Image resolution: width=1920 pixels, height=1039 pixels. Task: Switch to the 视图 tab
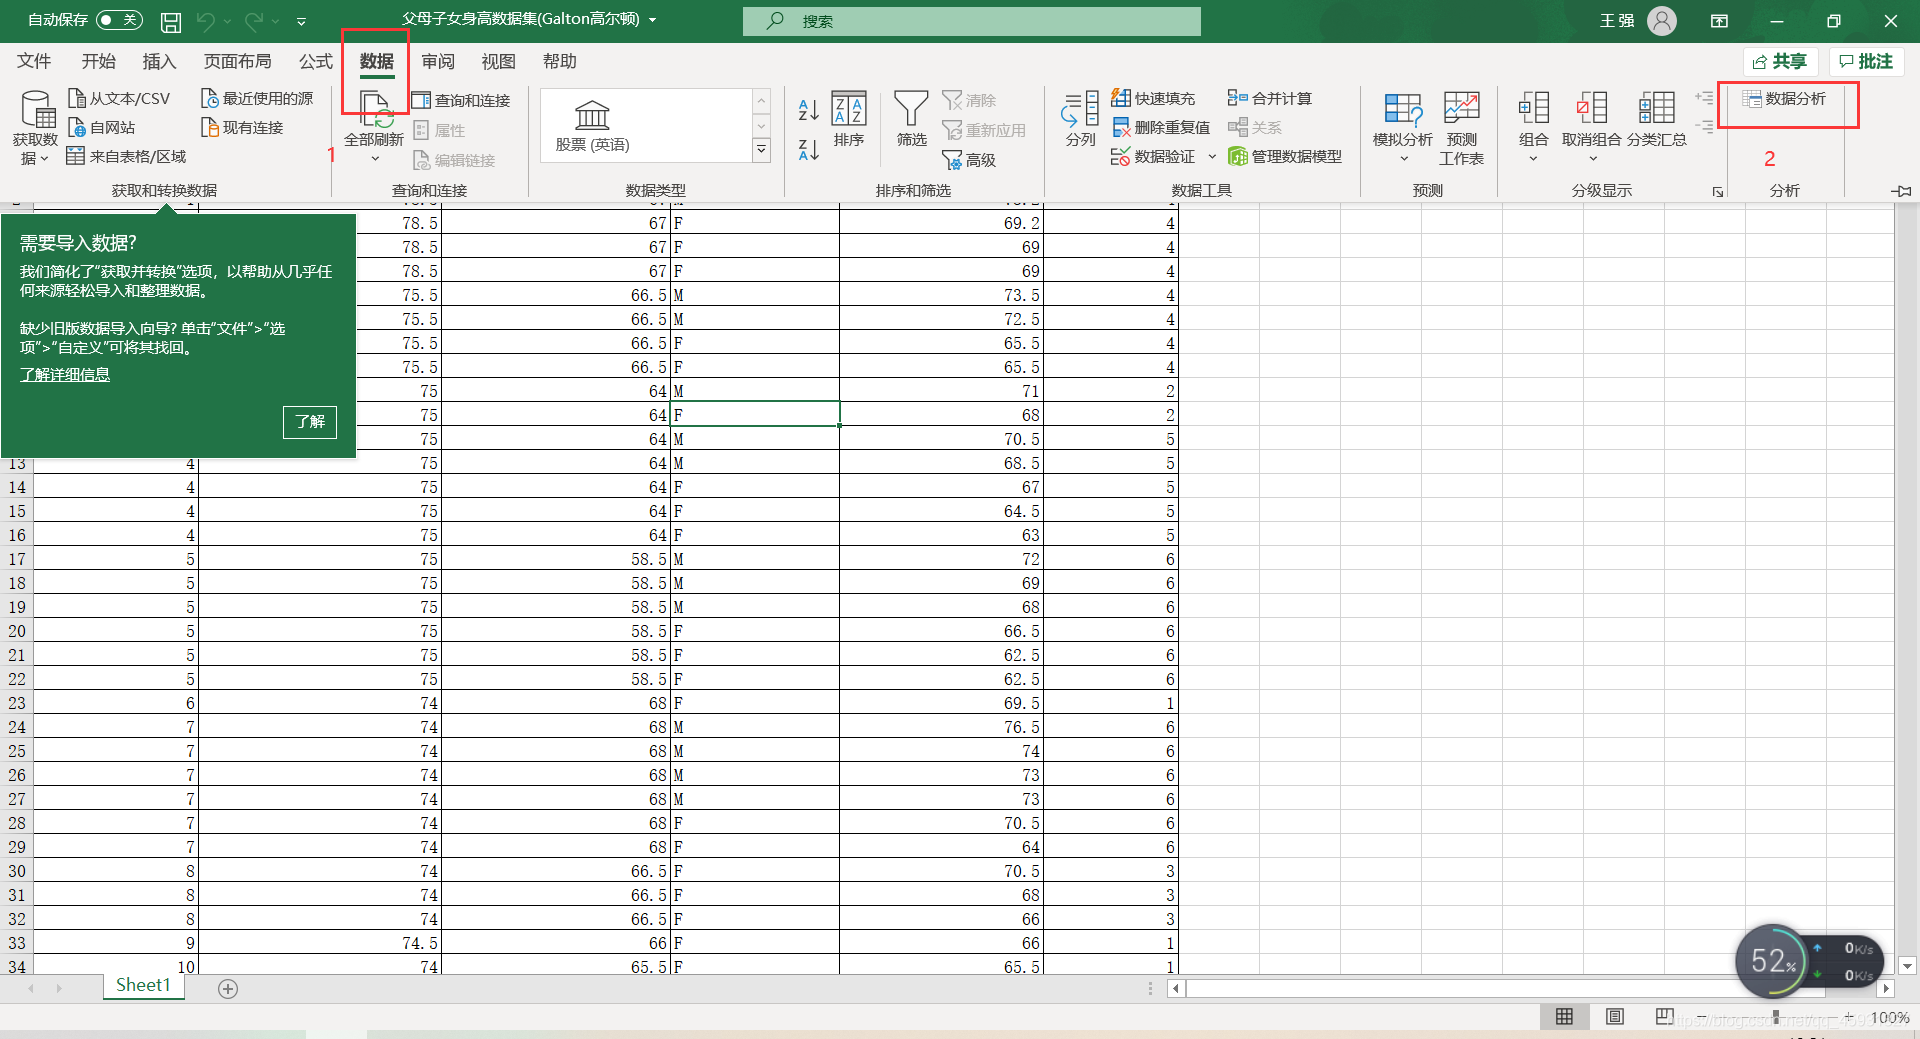(x=498, y=62)
